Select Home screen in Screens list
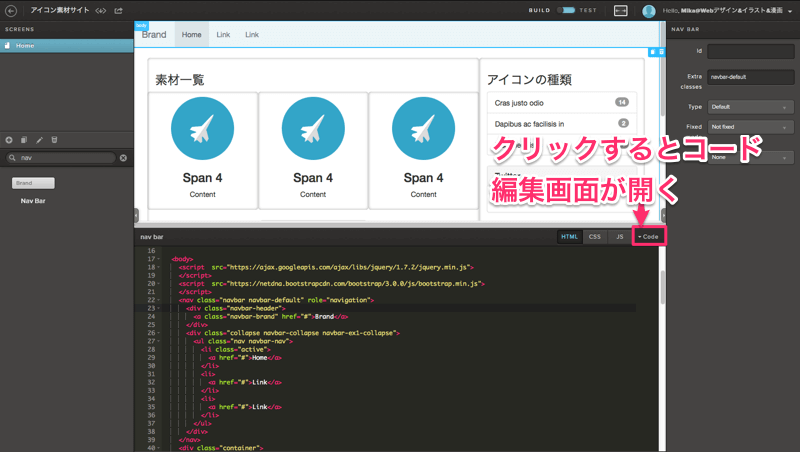The width and height of the screenshot is (800, 452). 67,45
